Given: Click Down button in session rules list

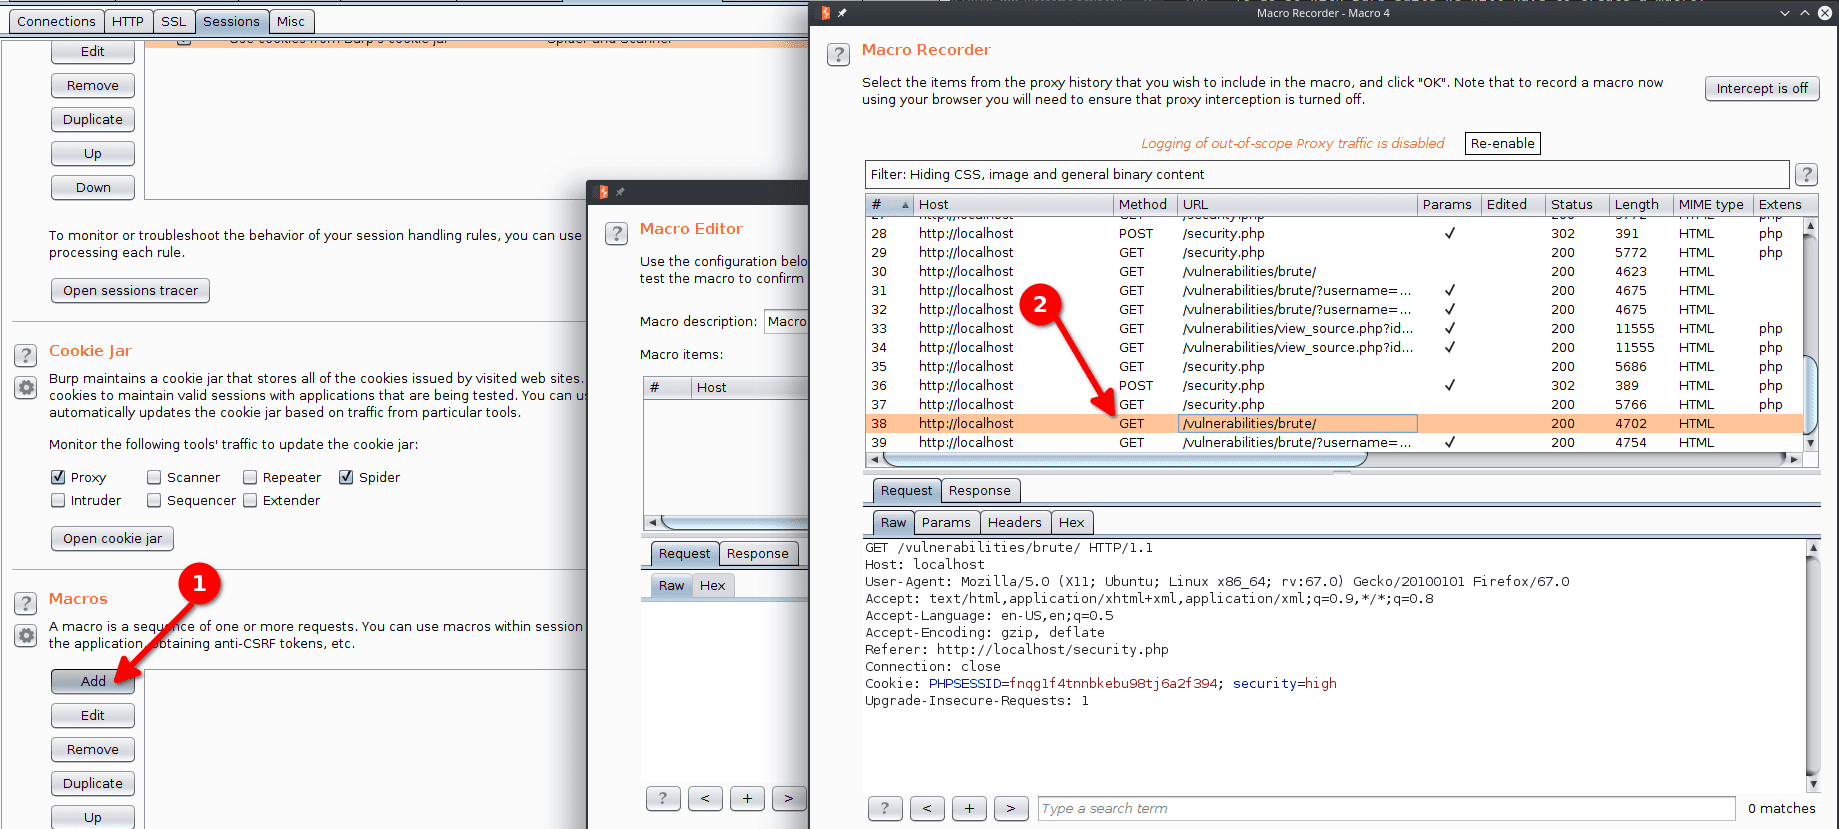Looking at the screenshot, I should (x=93, y=187).
